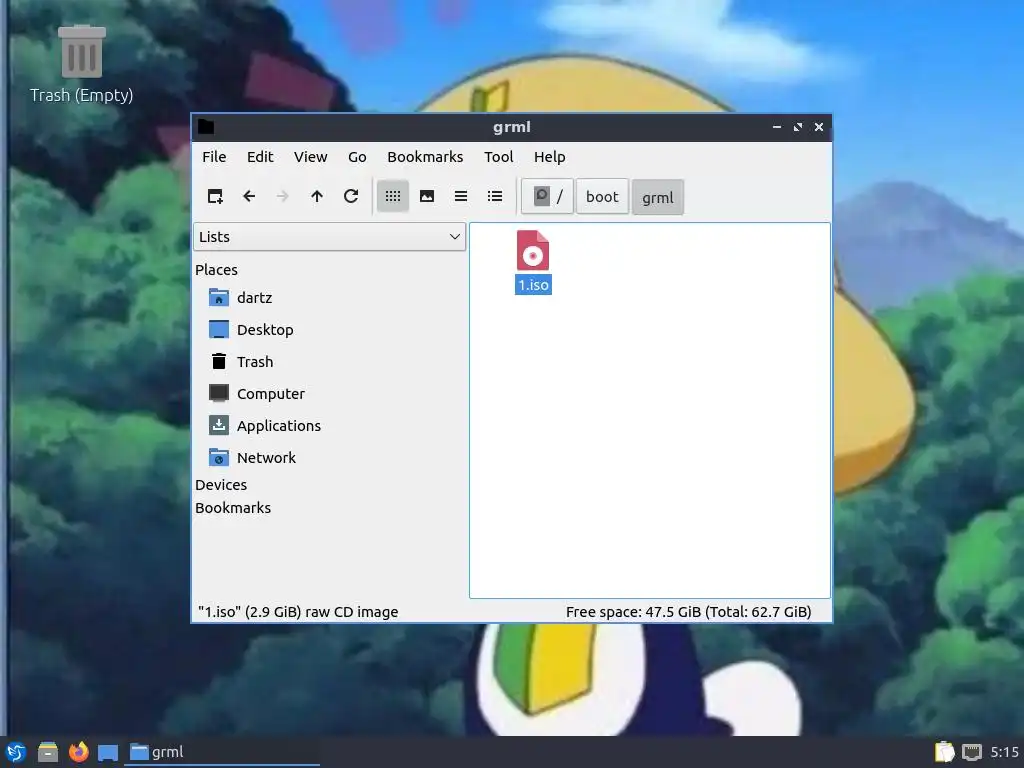Select Trash (Empty) desktop icon
The width and height of the screenshot is (1024, 768).
tap(82, 64)
